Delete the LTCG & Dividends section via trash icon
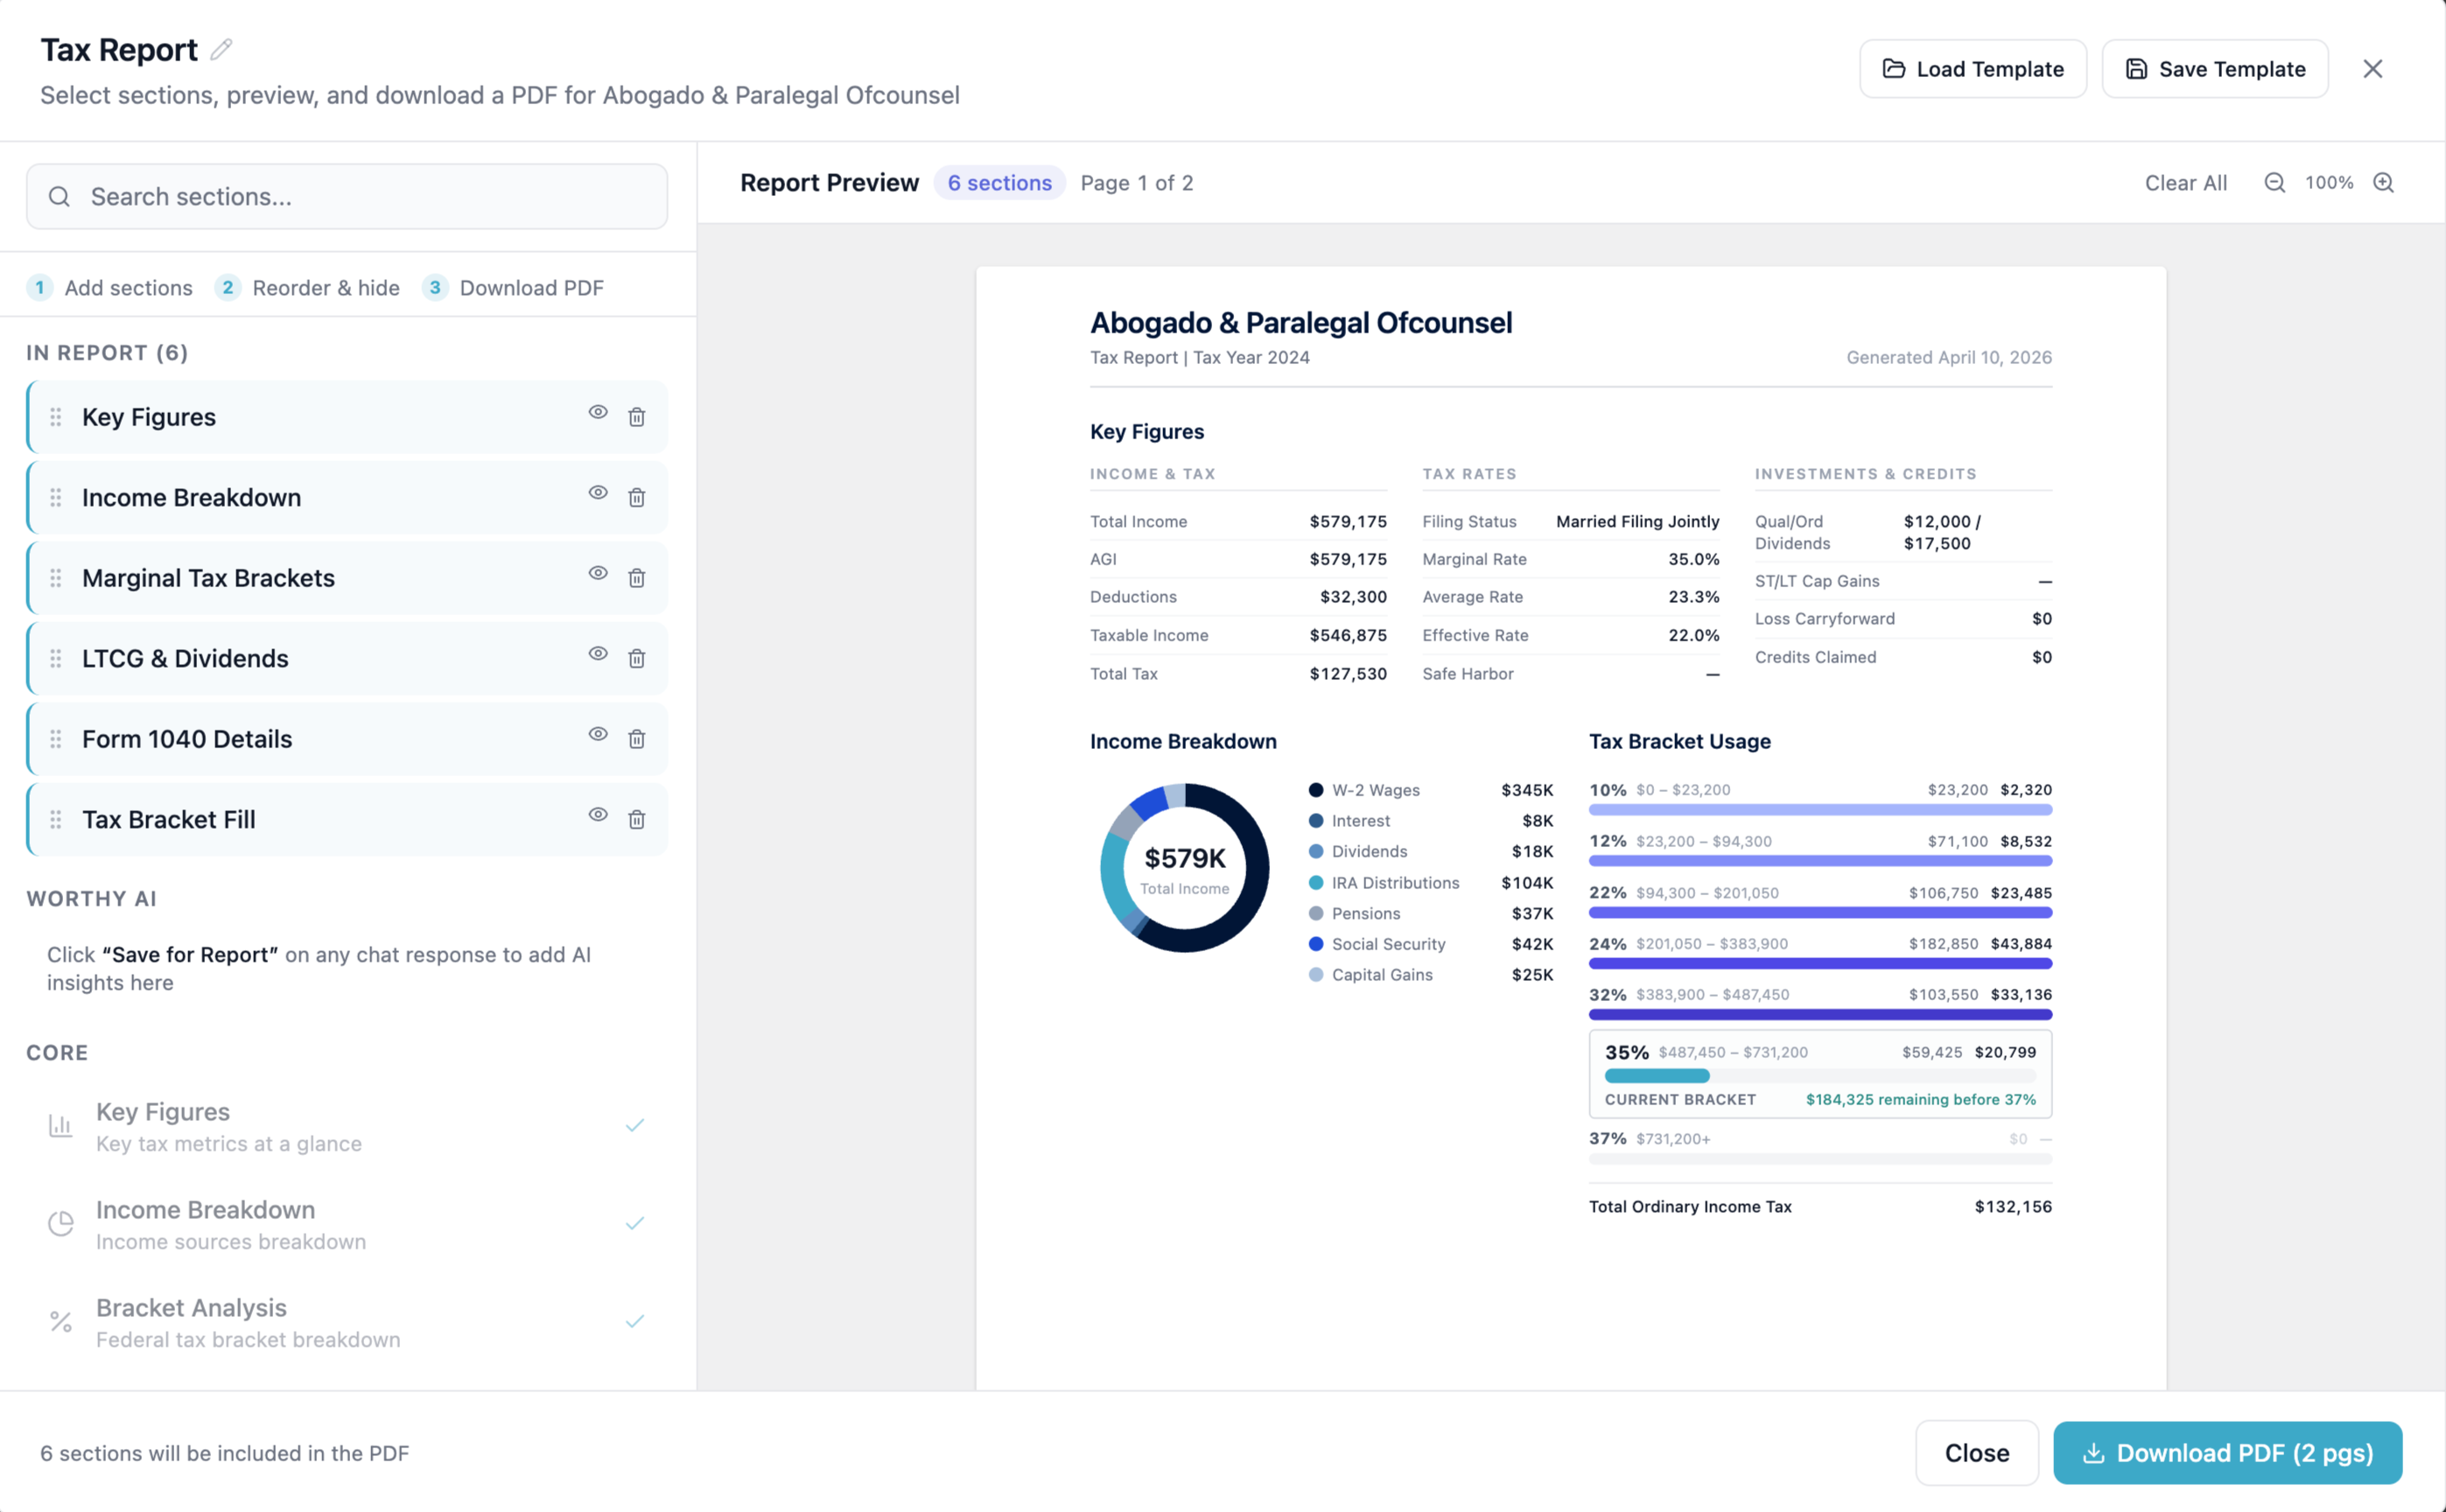The height and width of the screenshot is (1512, 2446). point(637,658)
